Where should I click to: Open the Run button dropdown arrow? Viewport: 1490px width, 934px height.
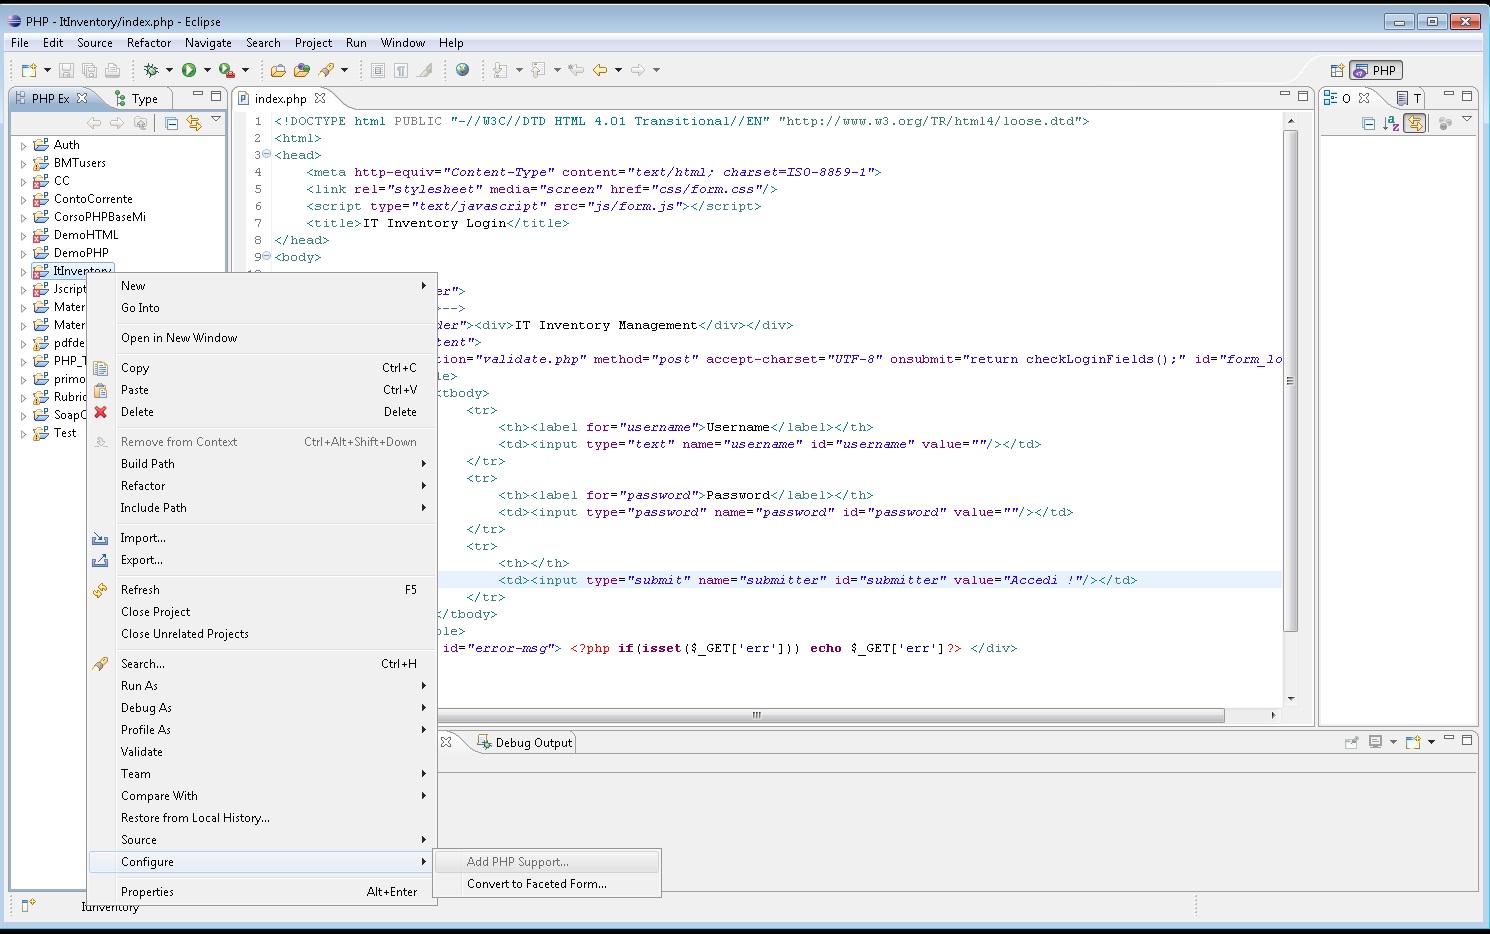[x=207, y=70]
